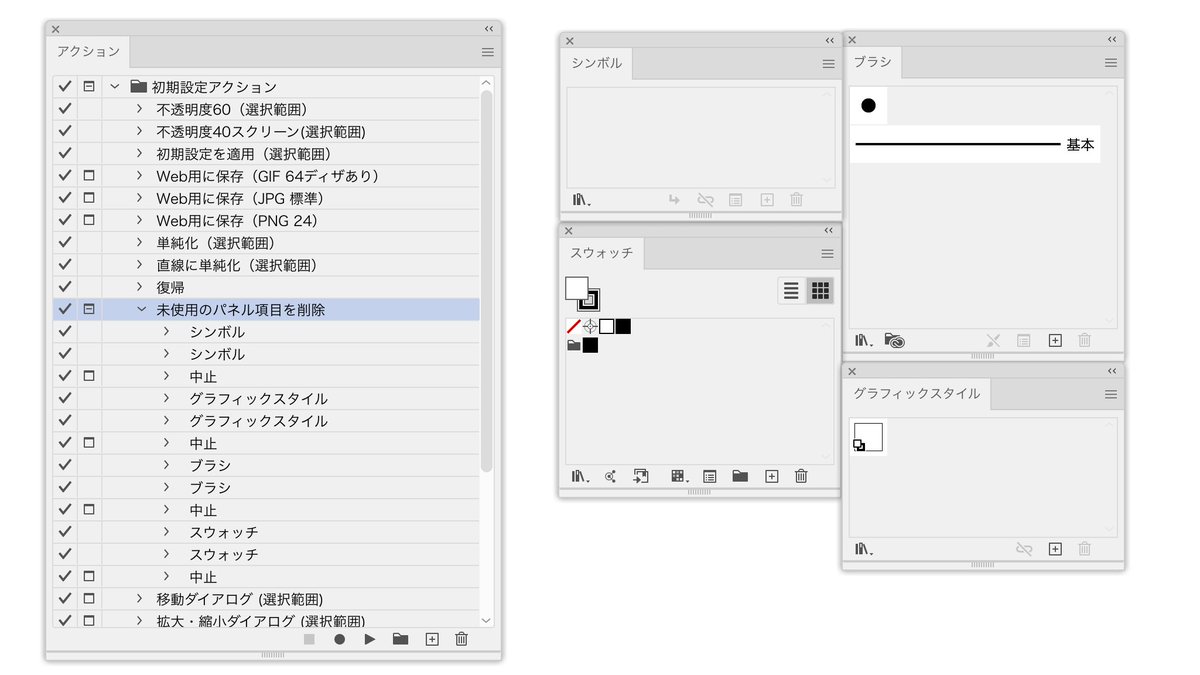Viewport: 1200px width, 675px height.
Task: Select the 復帰 action row name
Action: click(171, 287)
